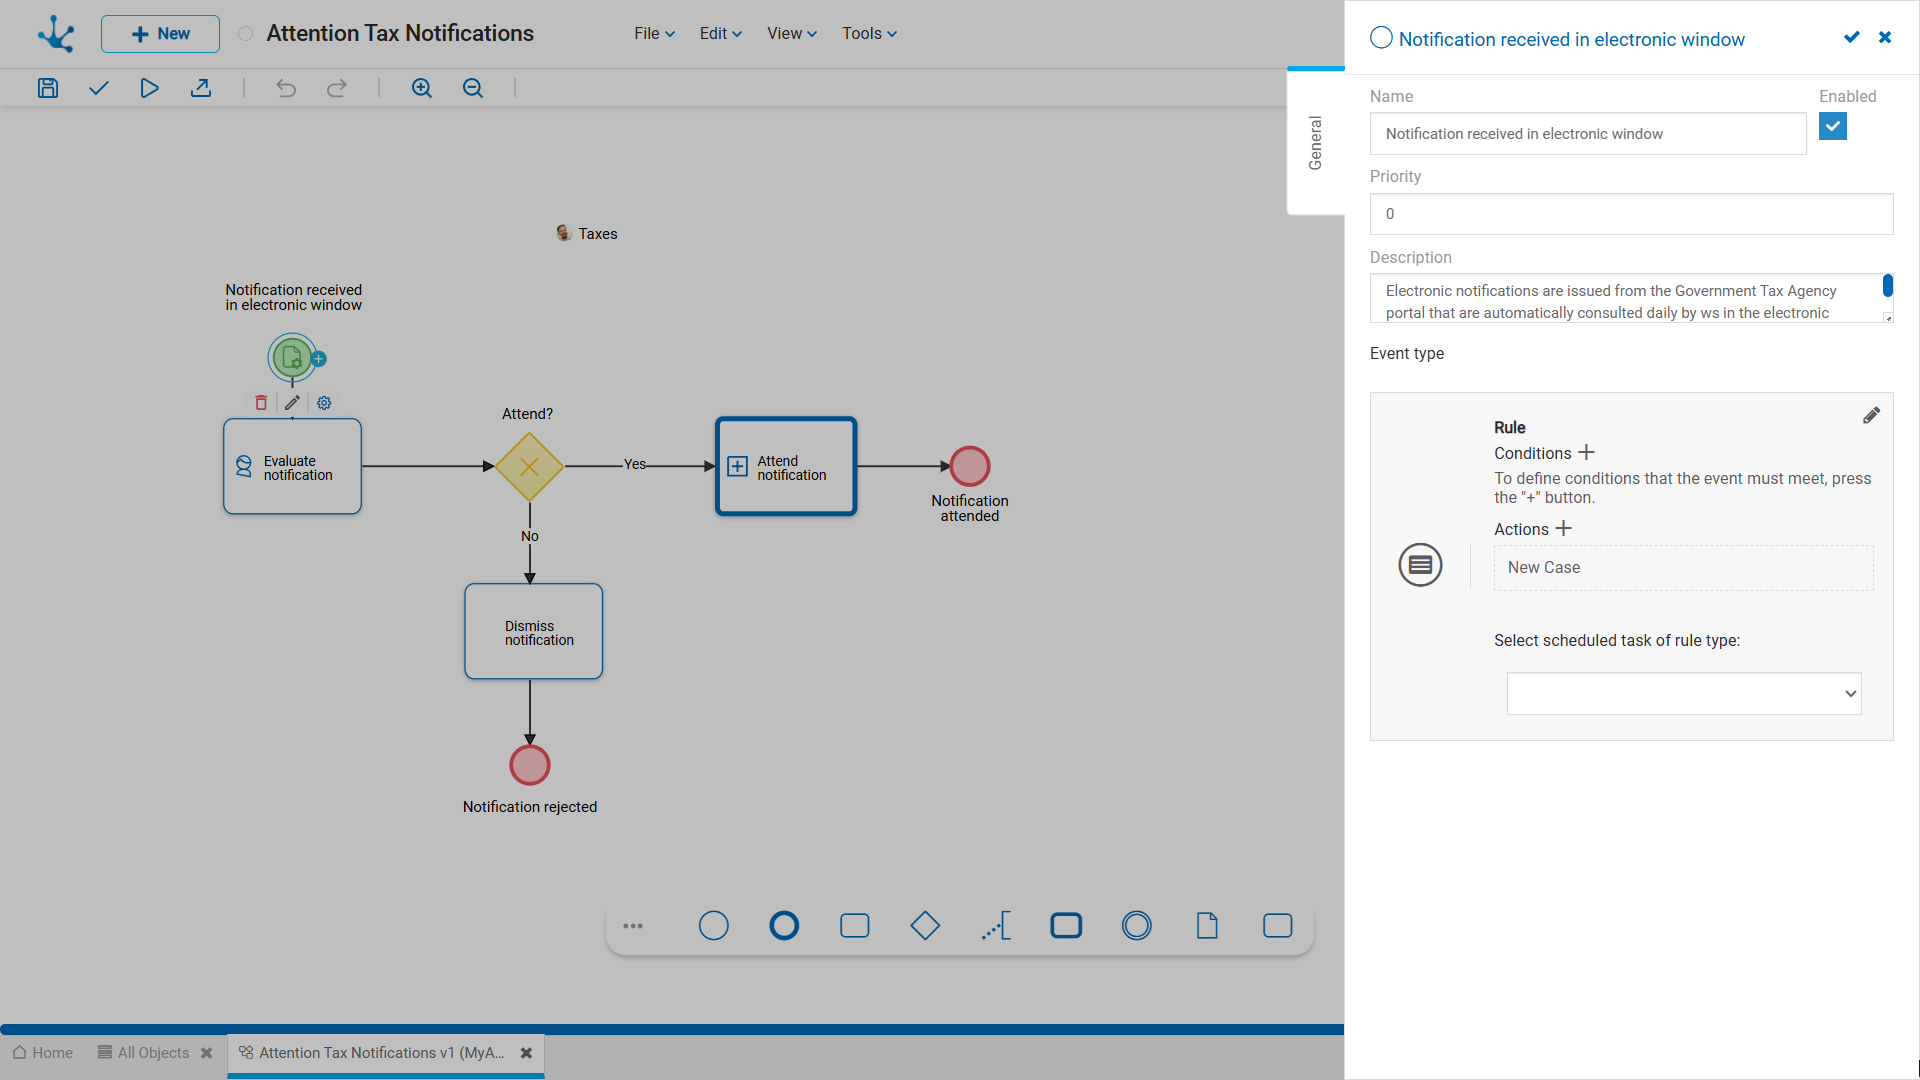Image resolution: width=1920 pixels, height=1080 pixels.
Task: Run the process with the play icon
Action: [x=149, y=88]
